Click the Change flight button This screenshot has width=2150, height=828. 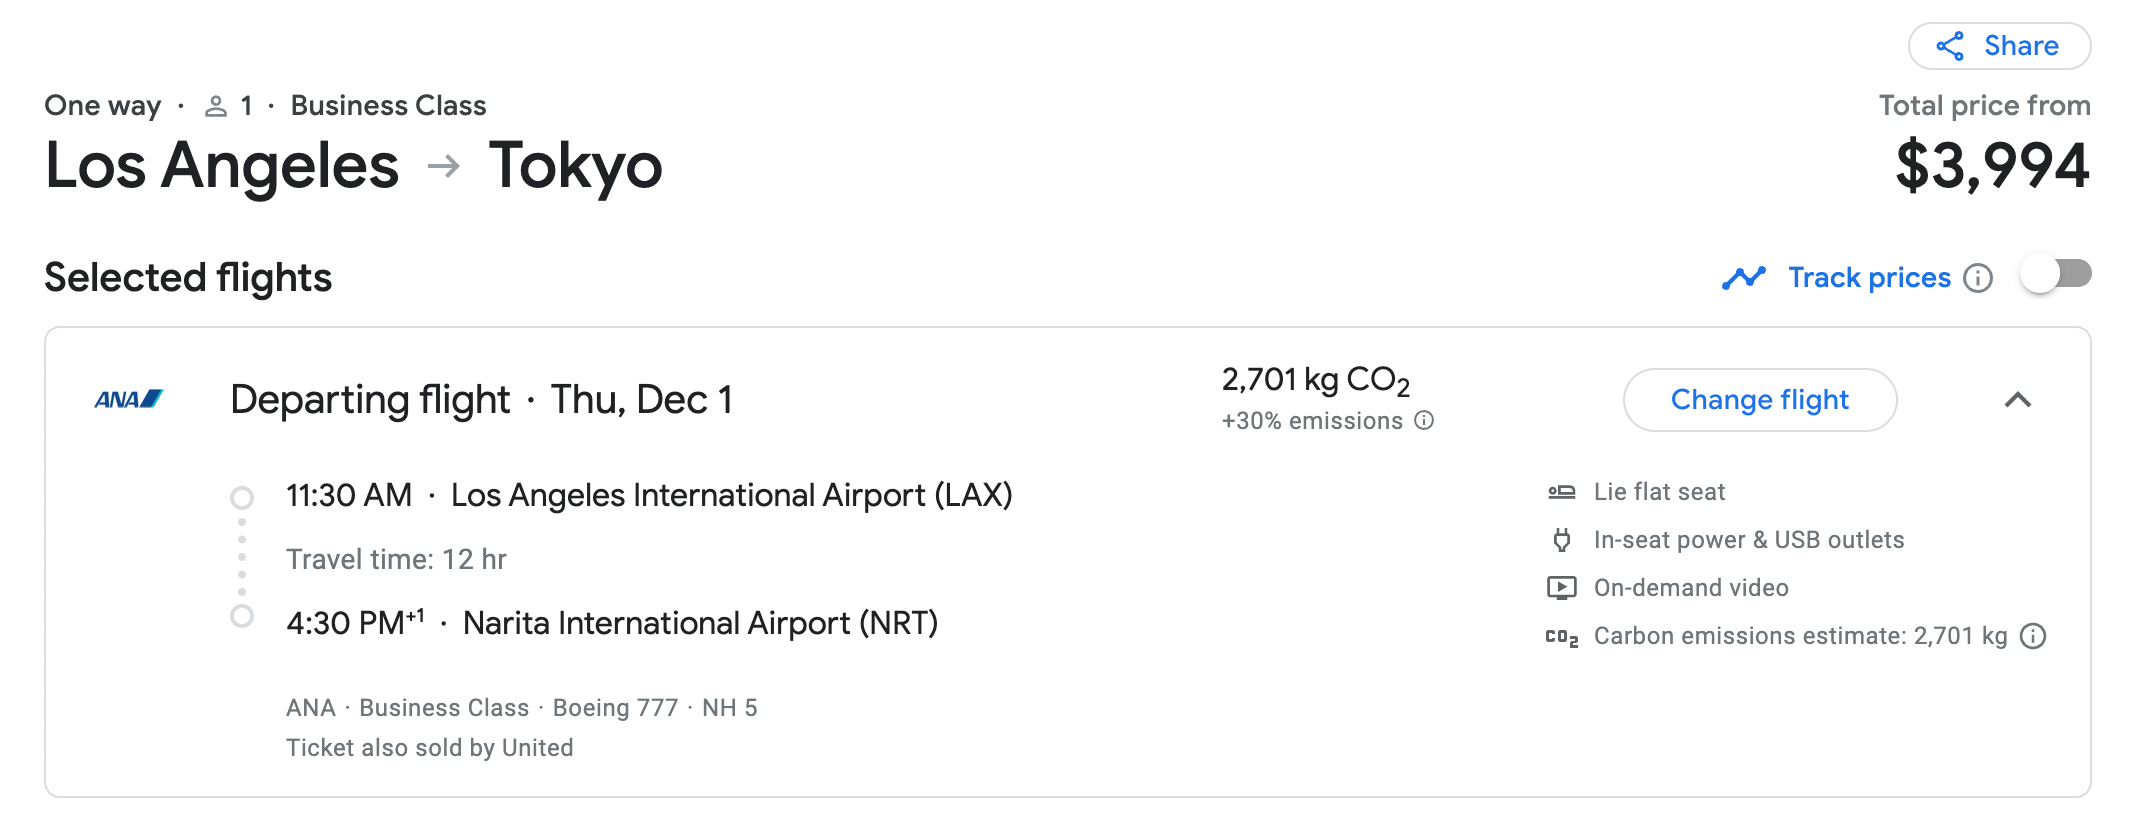coord(1759,400)
